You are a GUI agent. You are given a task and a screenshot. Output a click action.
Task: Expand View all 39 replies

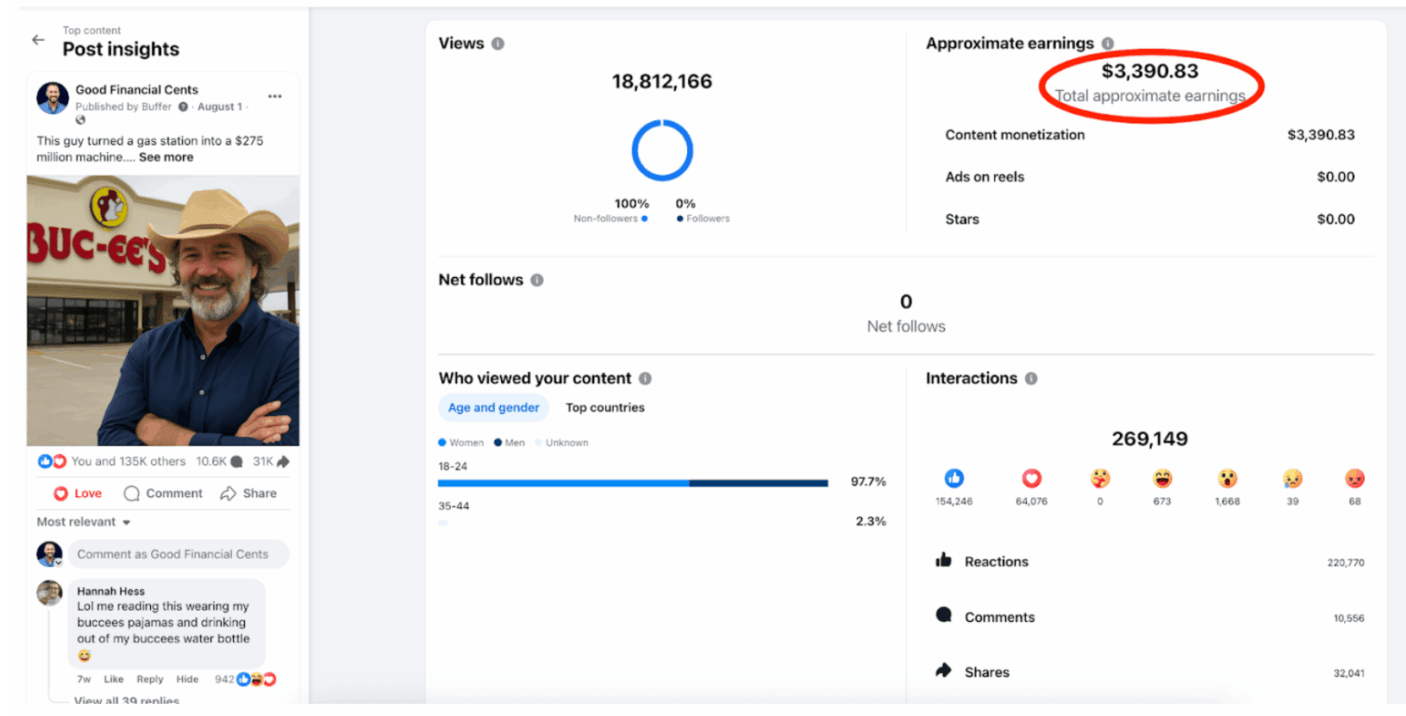pos(126,700)
